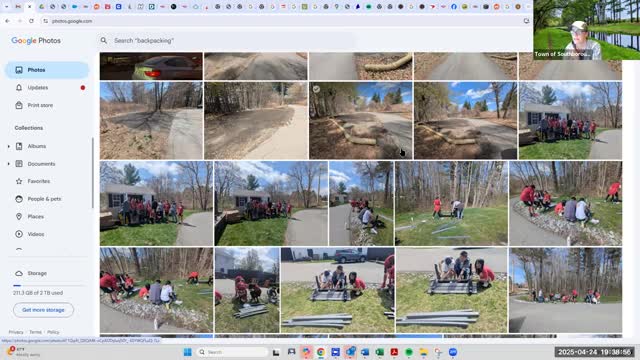Image resolution: width=640 pixels, height=360 pixels.
Task: Expand the Documents collection arrow
Action: coord(9,164)
